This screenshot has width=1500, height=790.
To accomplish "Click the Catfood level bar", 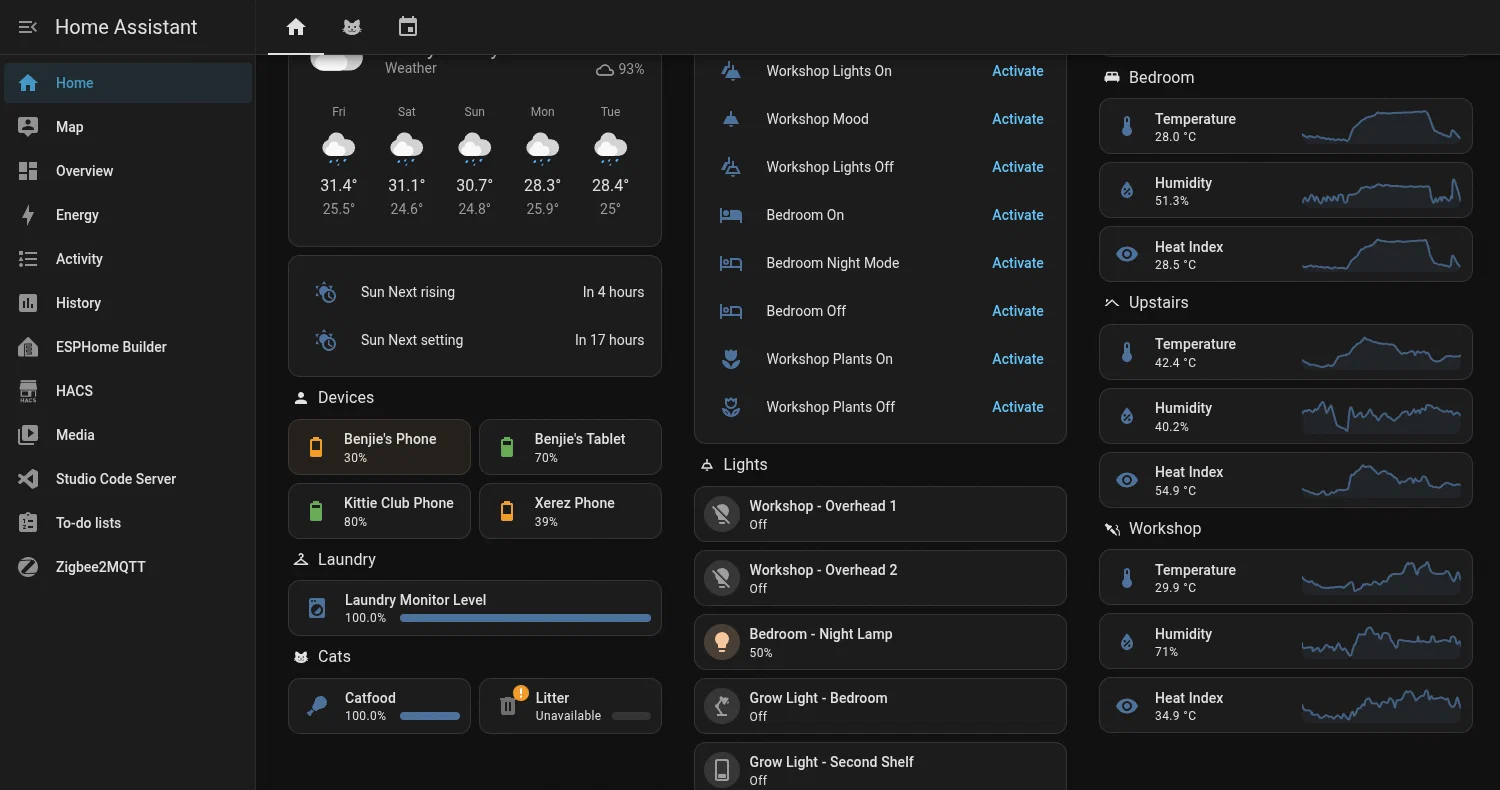I will coord(430,716).
